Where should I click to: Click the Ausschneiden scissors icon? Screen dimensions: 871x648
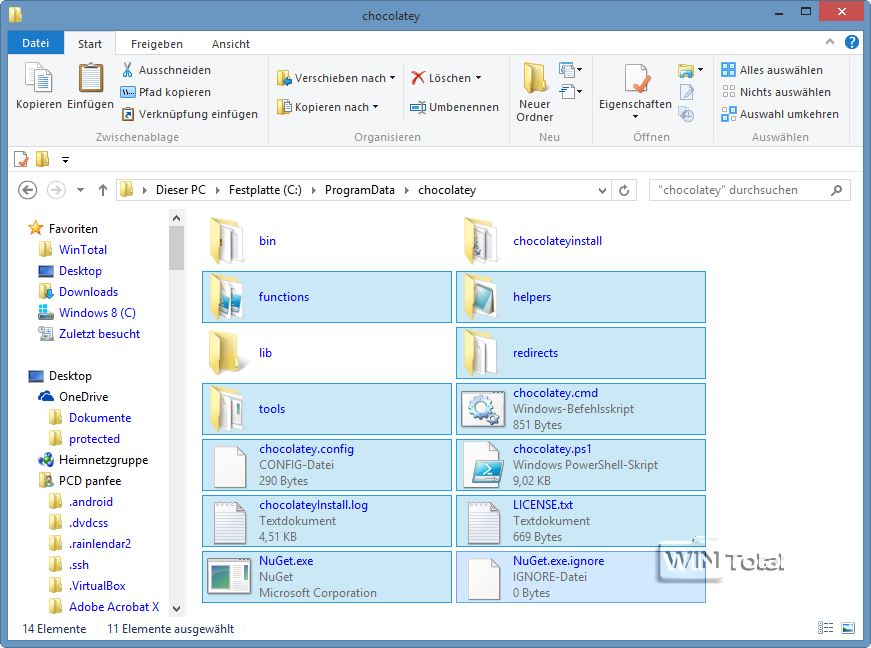[128, 70]
